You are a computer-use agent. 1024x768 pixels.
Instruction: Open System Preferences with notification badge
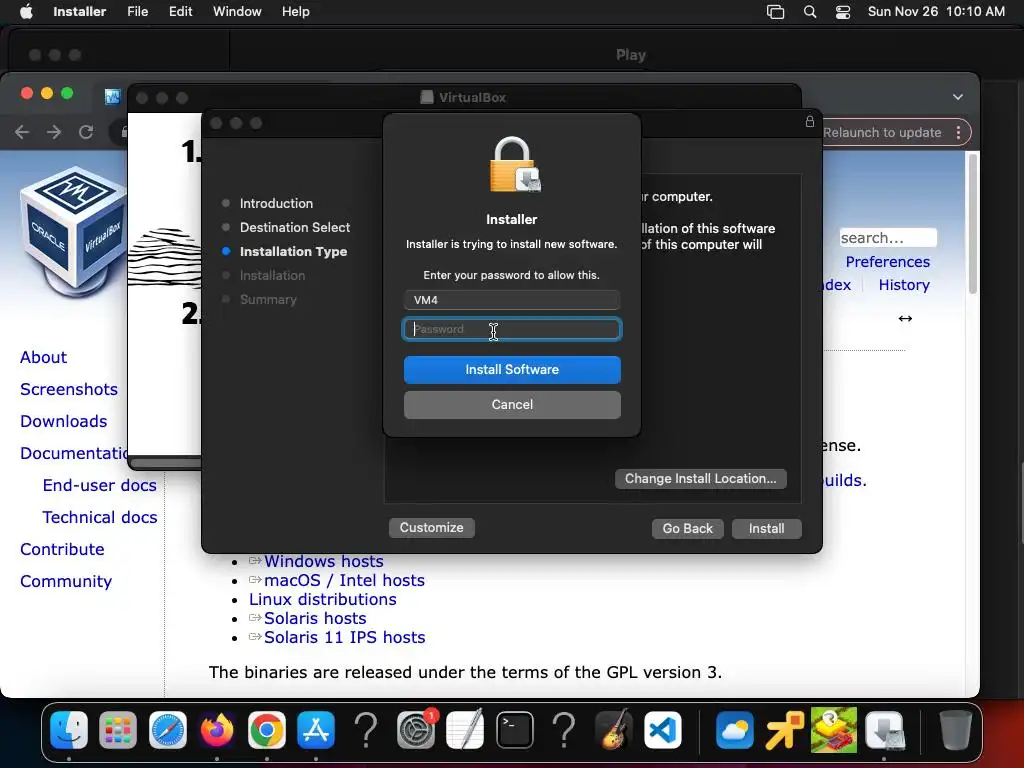coord(415,729)
